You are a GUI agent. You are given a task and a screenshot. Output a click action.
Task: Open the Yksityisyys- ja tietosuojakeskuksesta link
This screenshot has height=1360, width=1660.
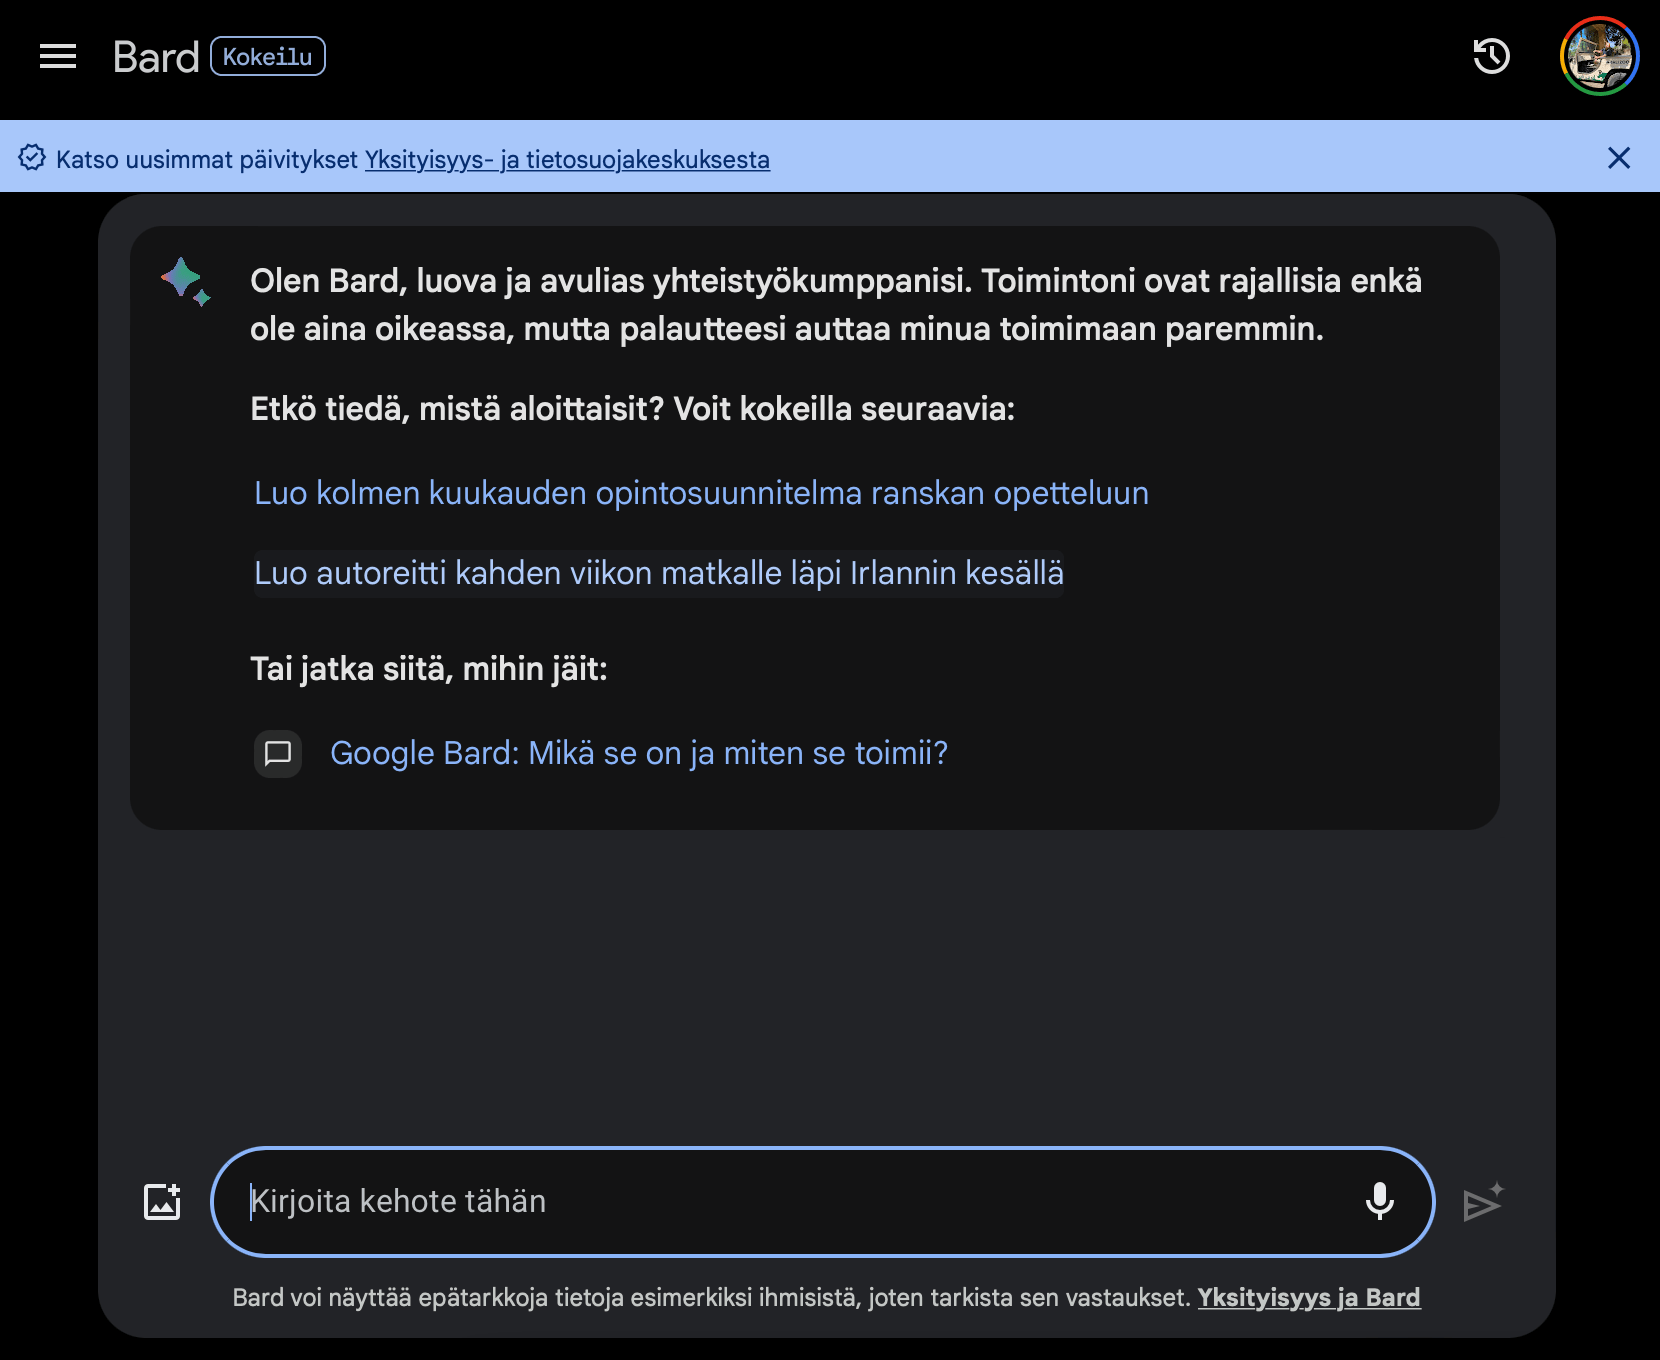coord(567,159)
